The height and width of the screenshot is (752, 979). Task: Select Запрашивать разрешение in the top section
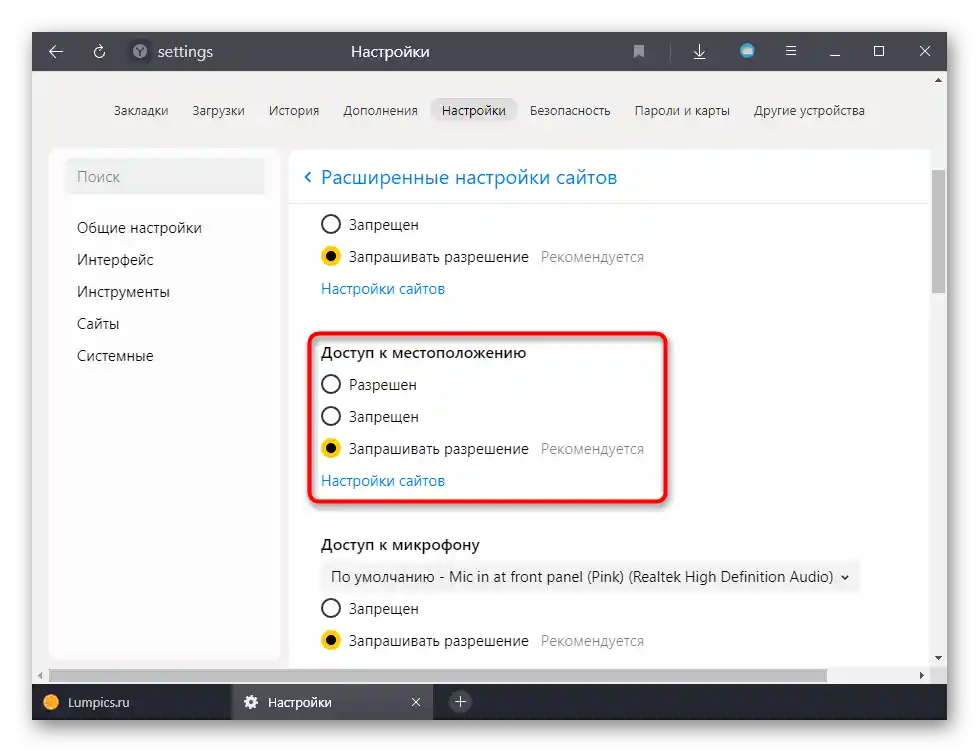click(x=331, y=257)
